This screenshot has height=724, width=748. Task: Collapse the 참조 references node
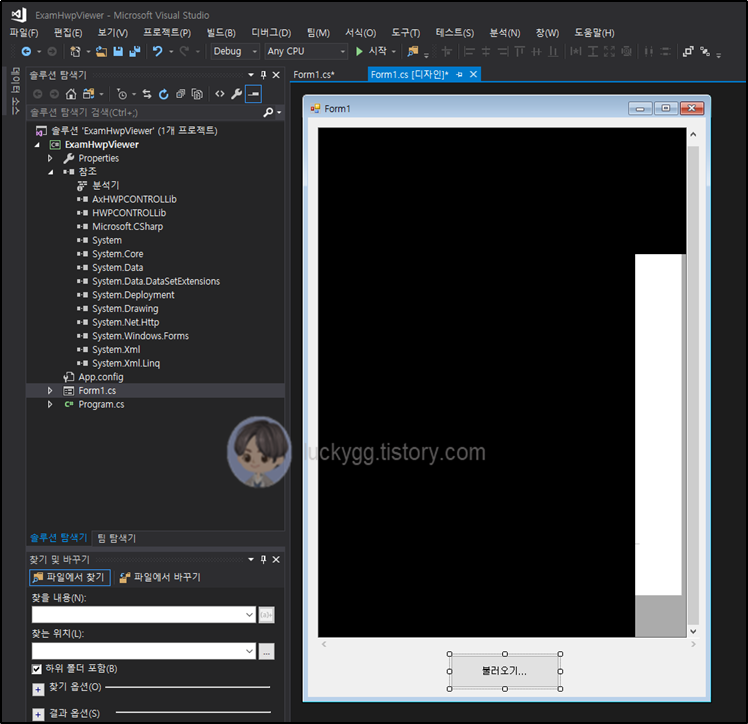(51, 172)
